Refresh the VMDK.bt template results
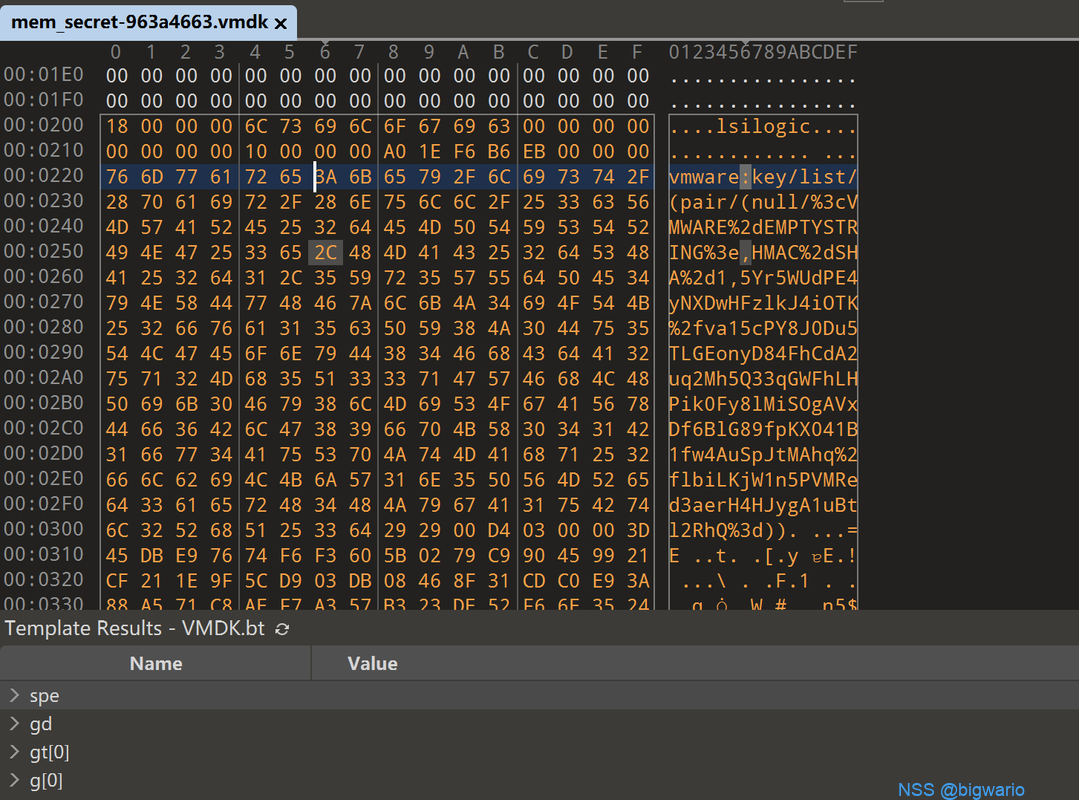The image size is (1079, 800). click(283, 629)
